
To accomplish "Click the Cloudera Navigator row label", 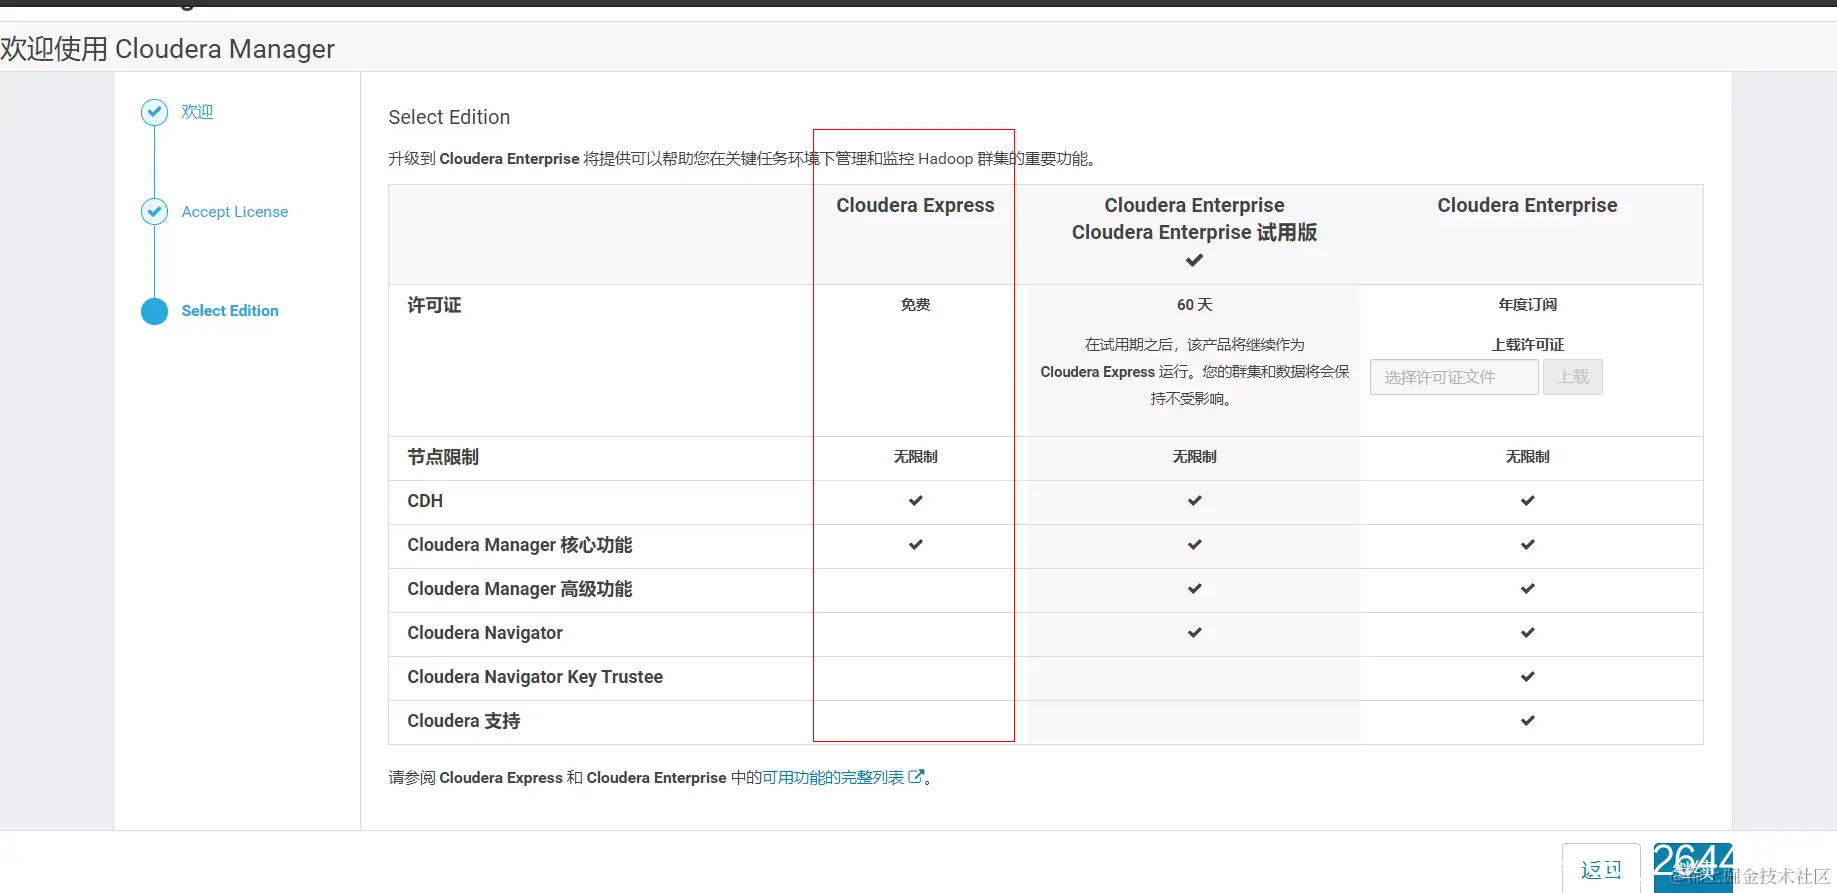I will pyautogui.click(x=485, y=633).
